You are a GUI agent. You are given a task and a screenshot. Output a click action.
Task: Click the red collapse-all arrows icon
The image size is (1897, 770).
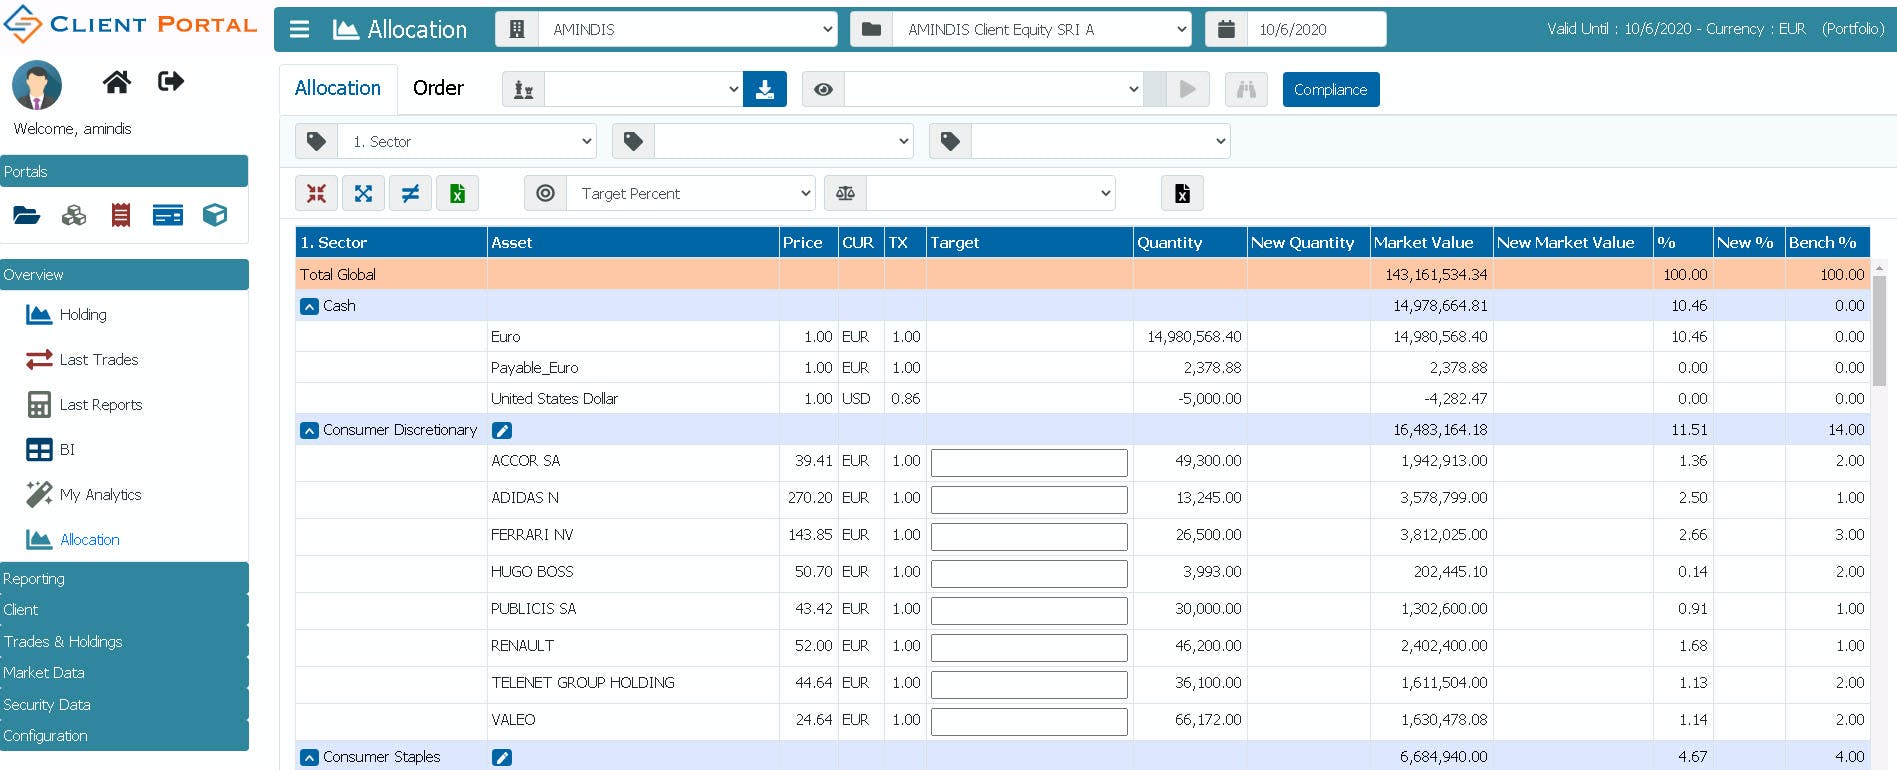pos(316,193)
